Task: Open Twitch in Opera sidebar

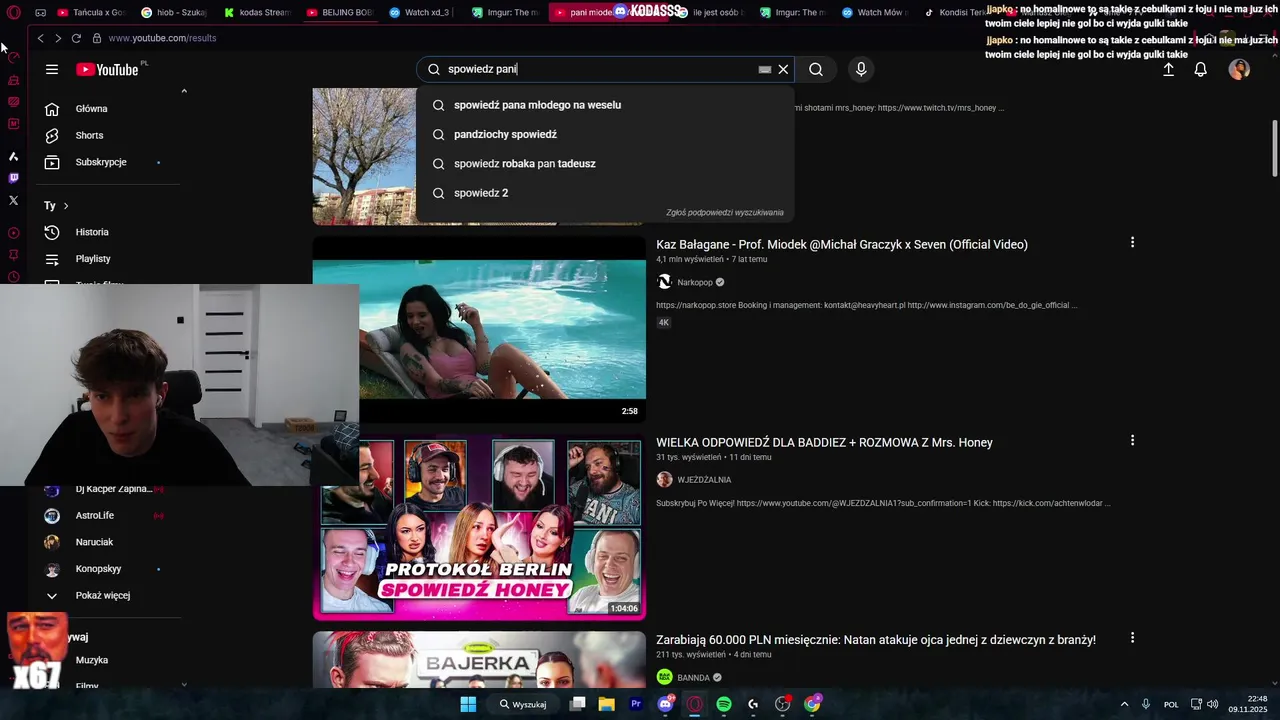Action: pos(13,178)
